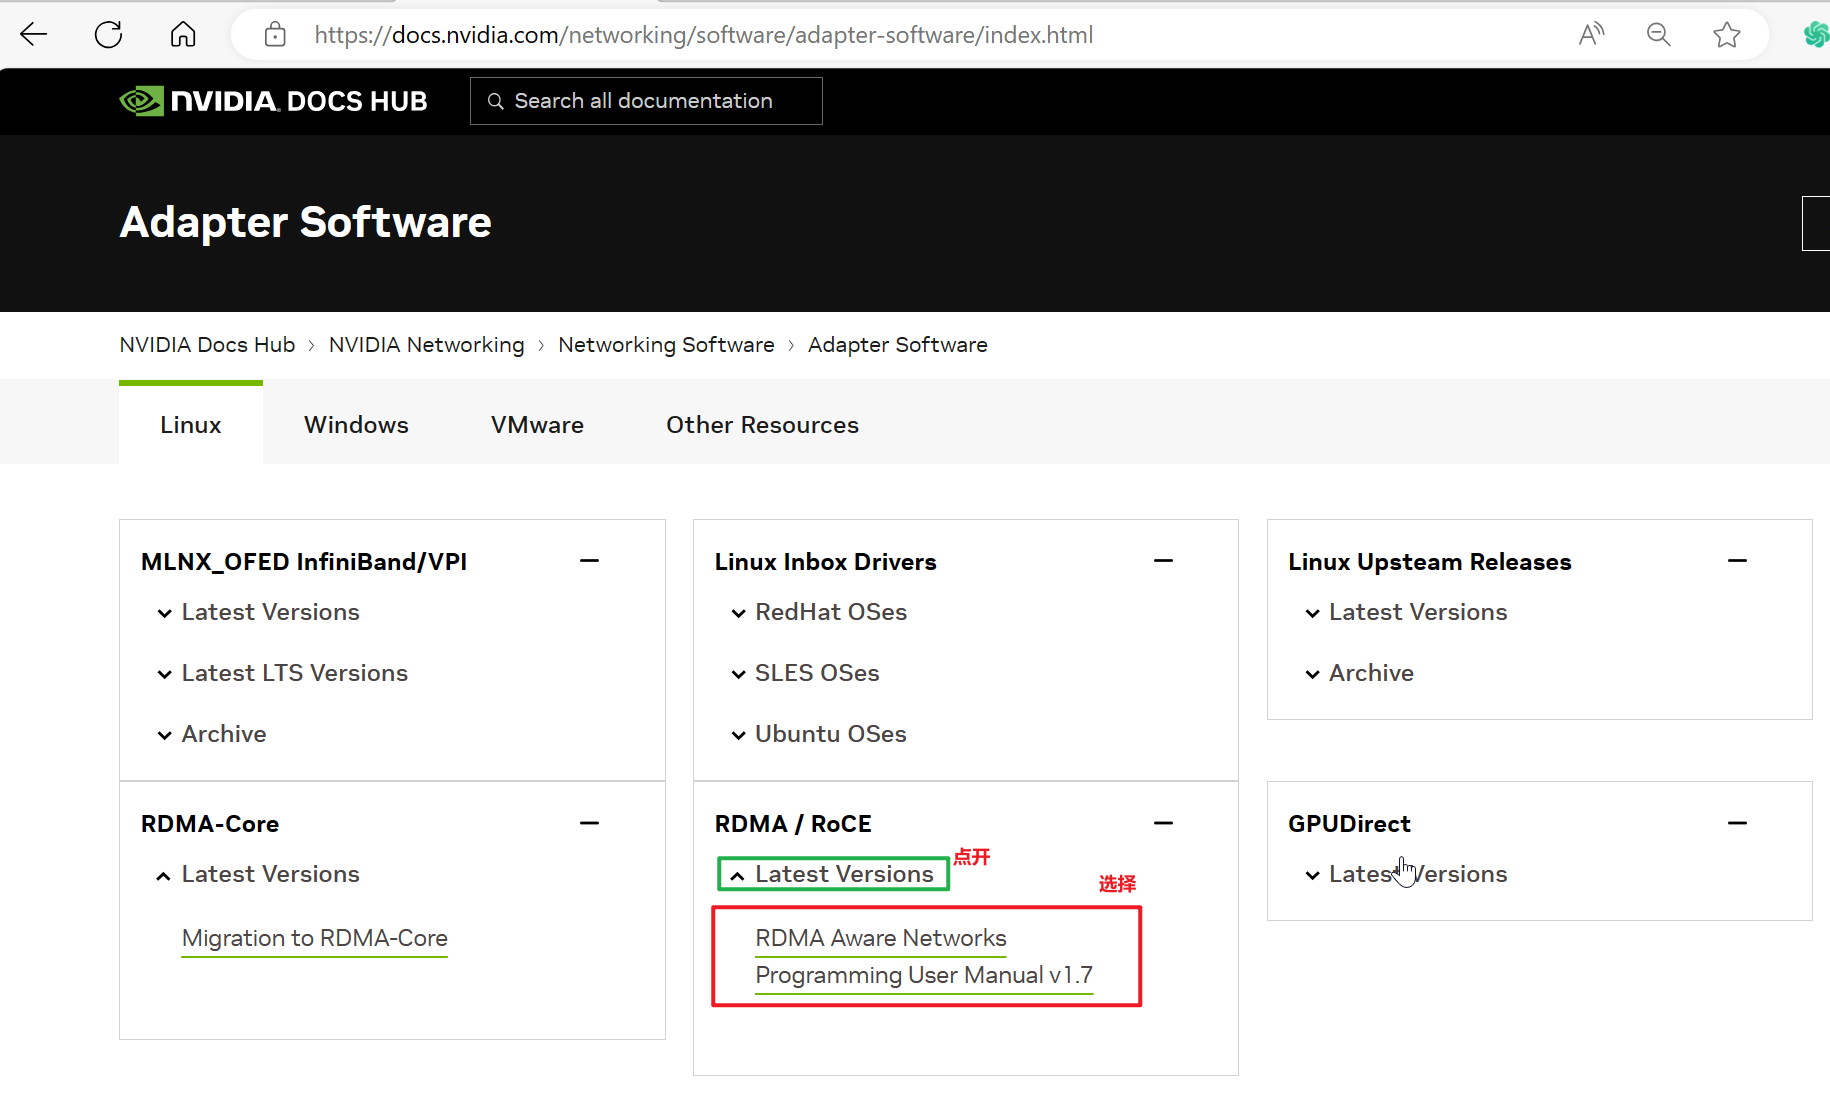The height and width of the screenshot is (1102, 1830).
Task: Focus the Search all documentation field
Action: click(646, 101)
